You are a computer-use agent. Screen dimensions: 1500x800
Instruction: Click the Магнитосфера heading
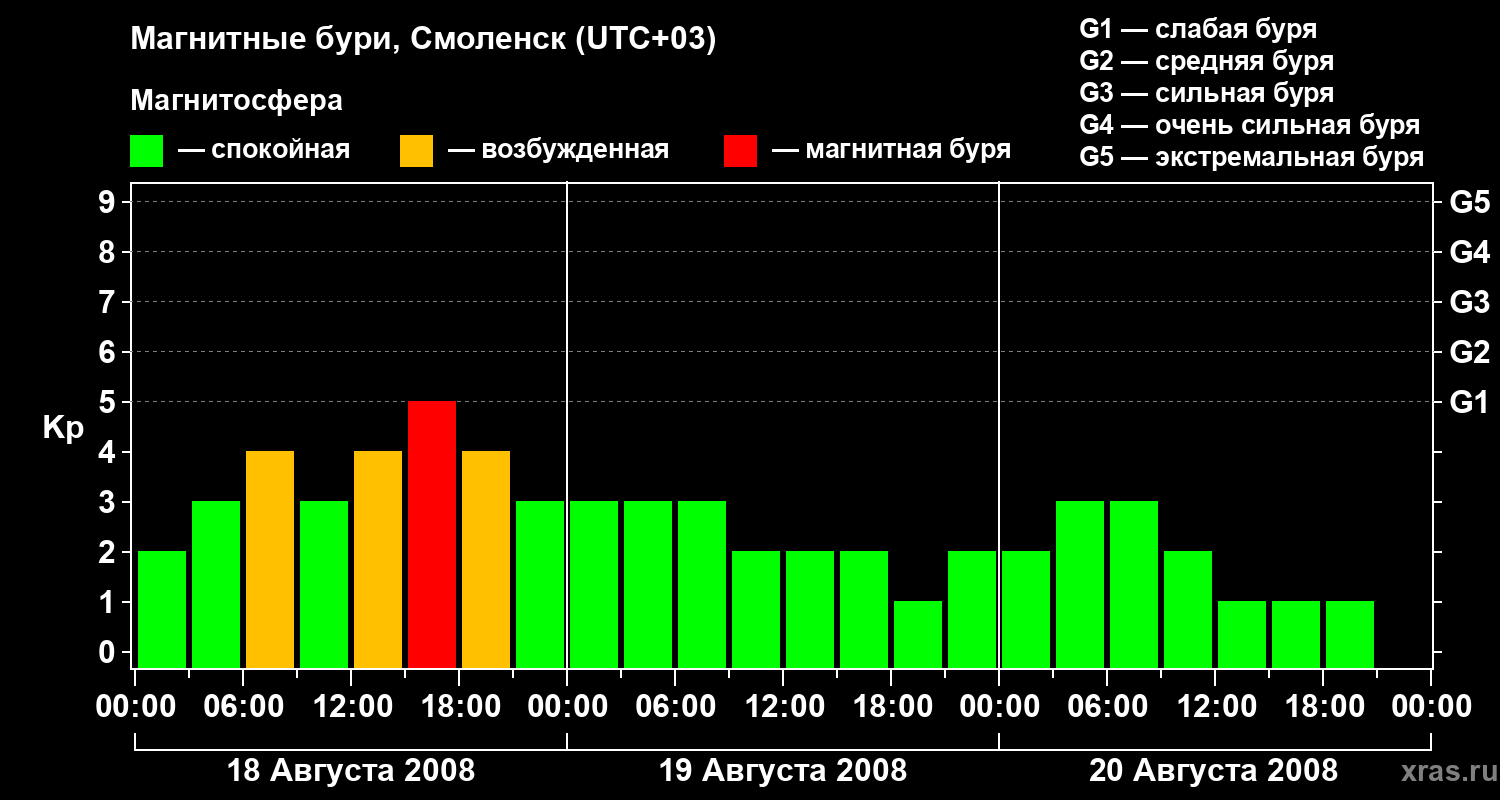[x=236, y=101]
